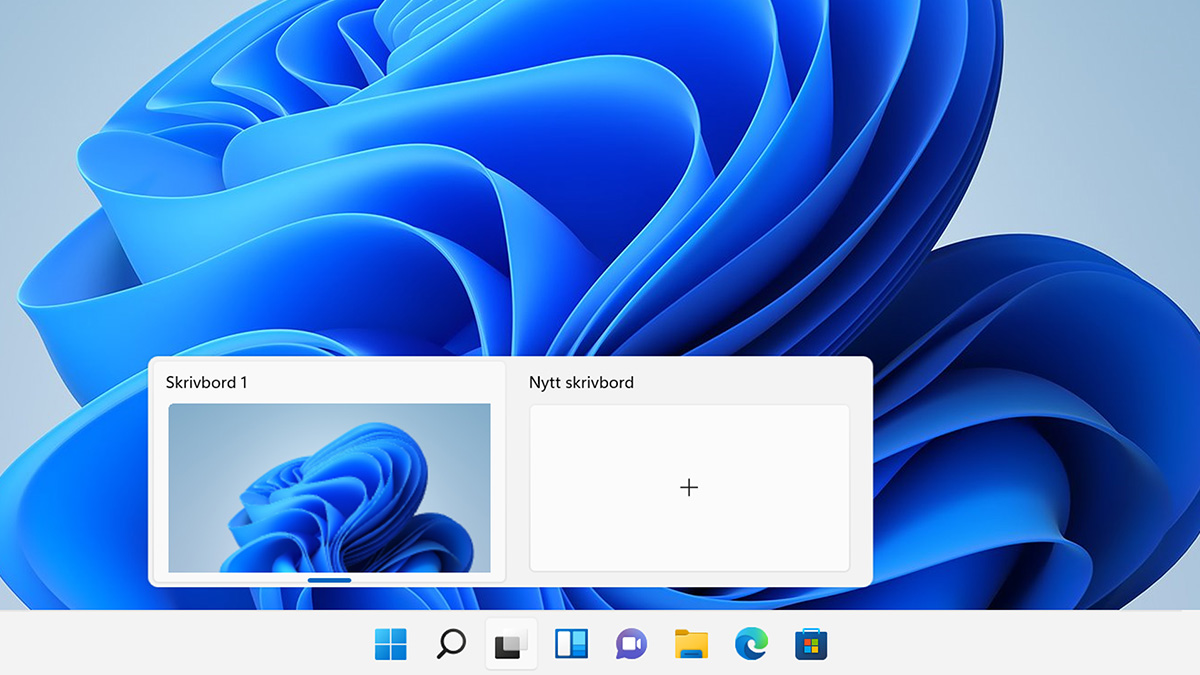This screenshot has width=1200, height=675.
Task: Click the Task View taskbar icon
Action: (x=511, y=644)
